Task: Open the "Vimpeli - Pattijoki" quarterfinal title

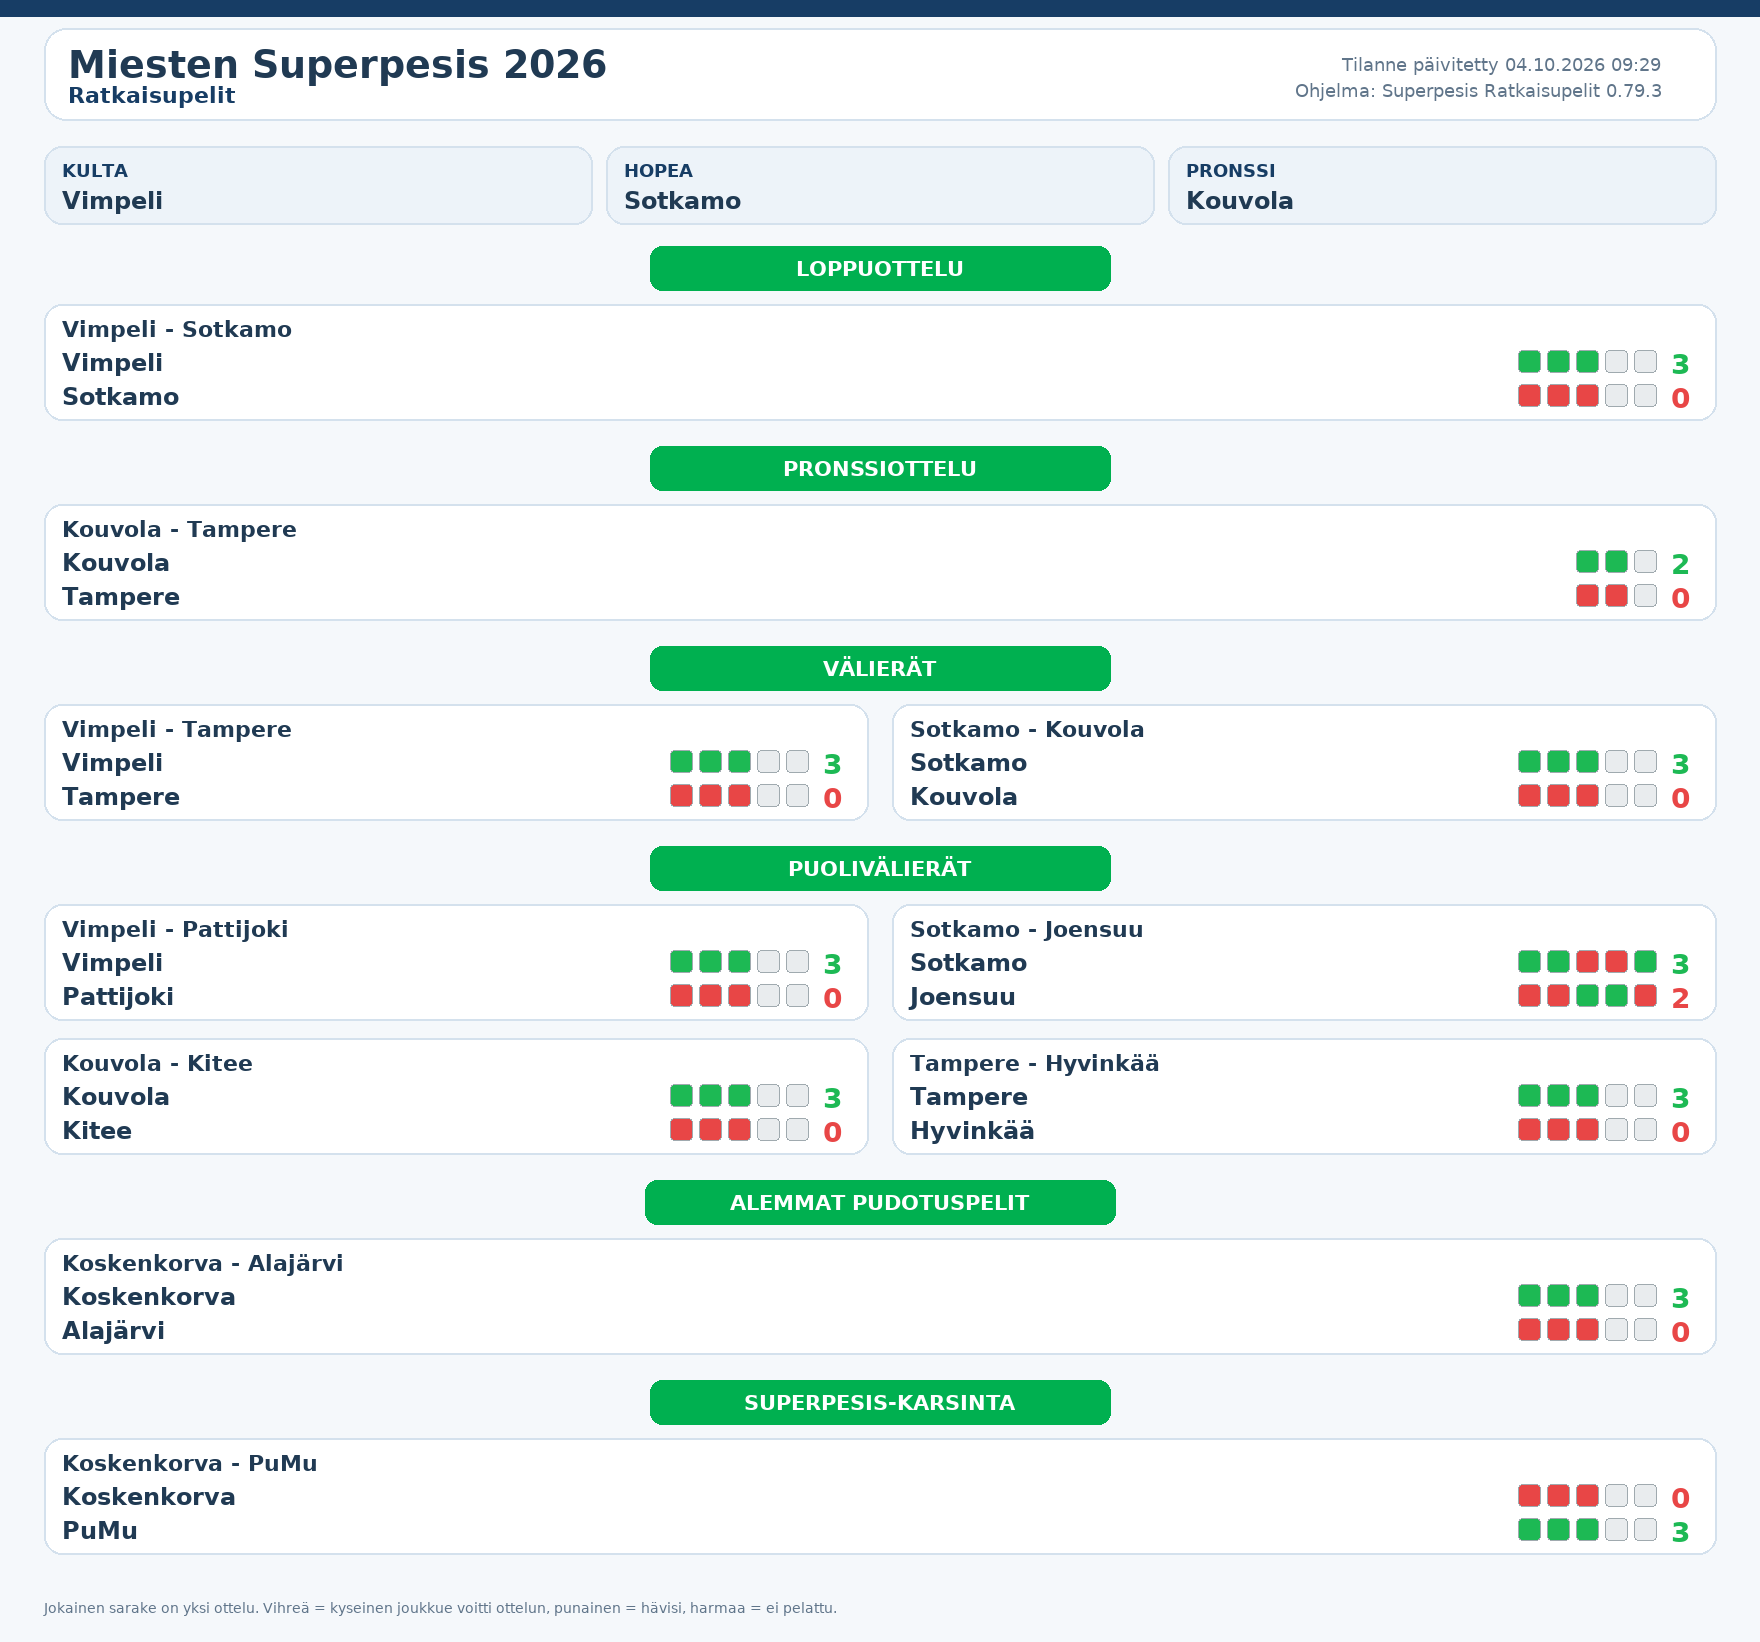Action: pos(175,930)
